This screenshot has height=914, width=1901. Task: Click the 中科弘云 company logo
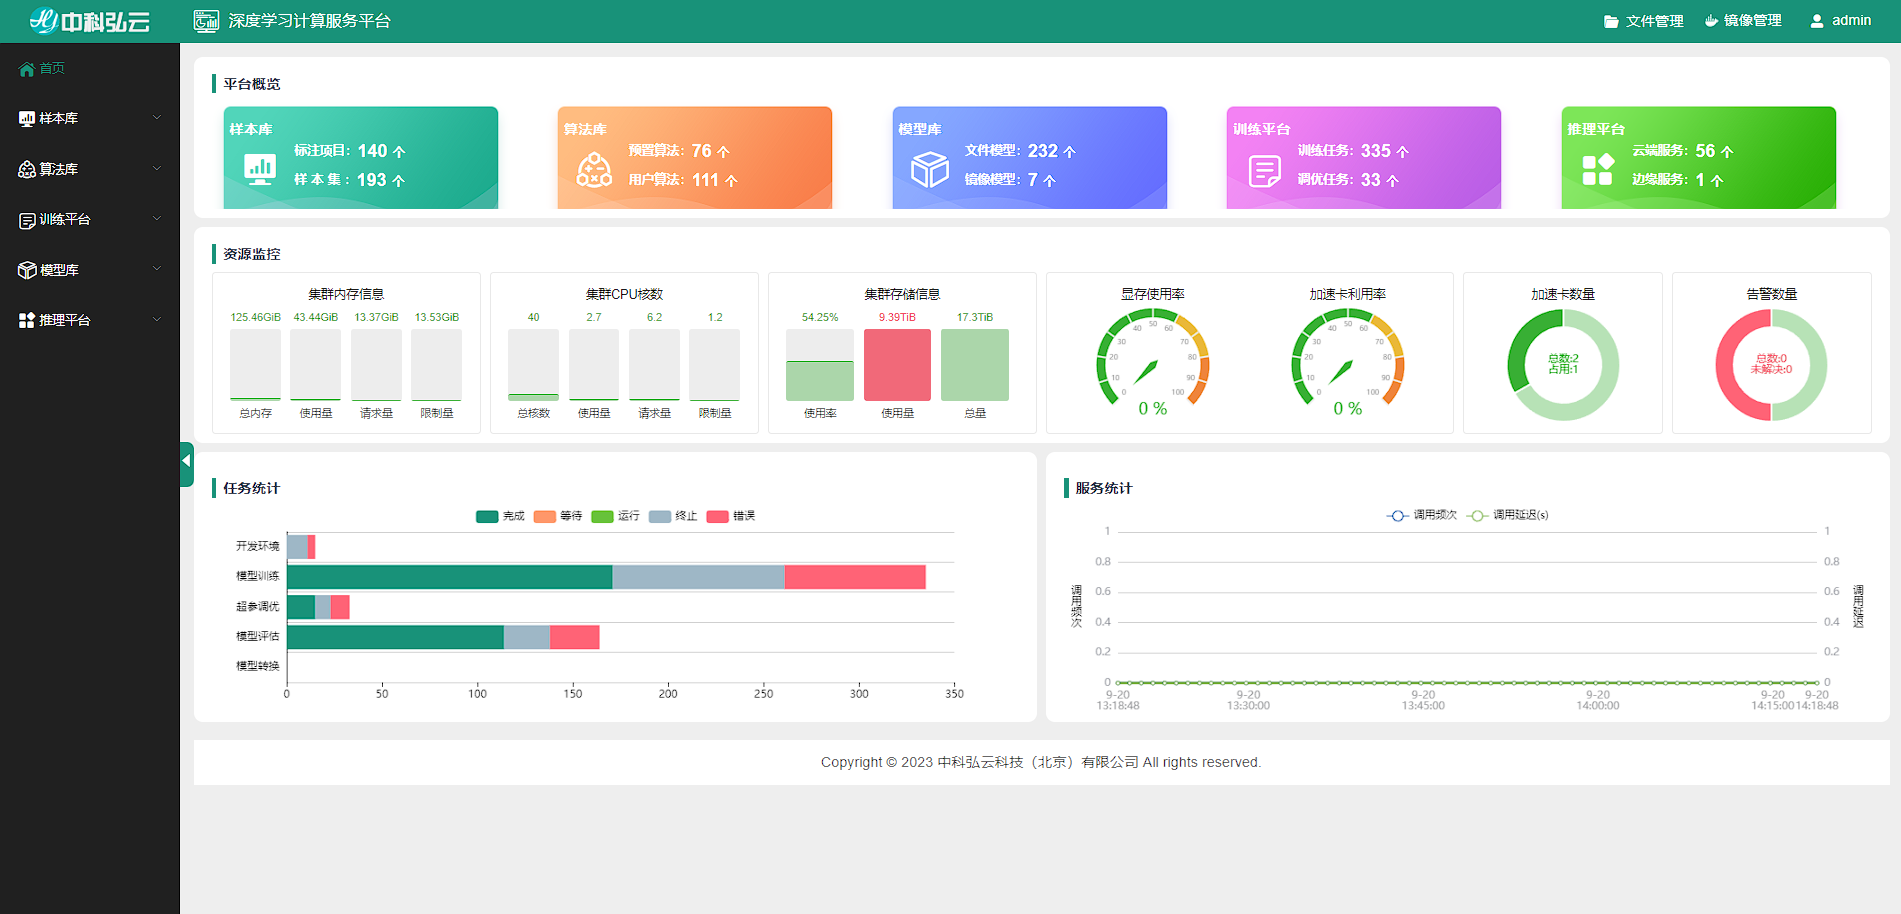pos(90,21)
